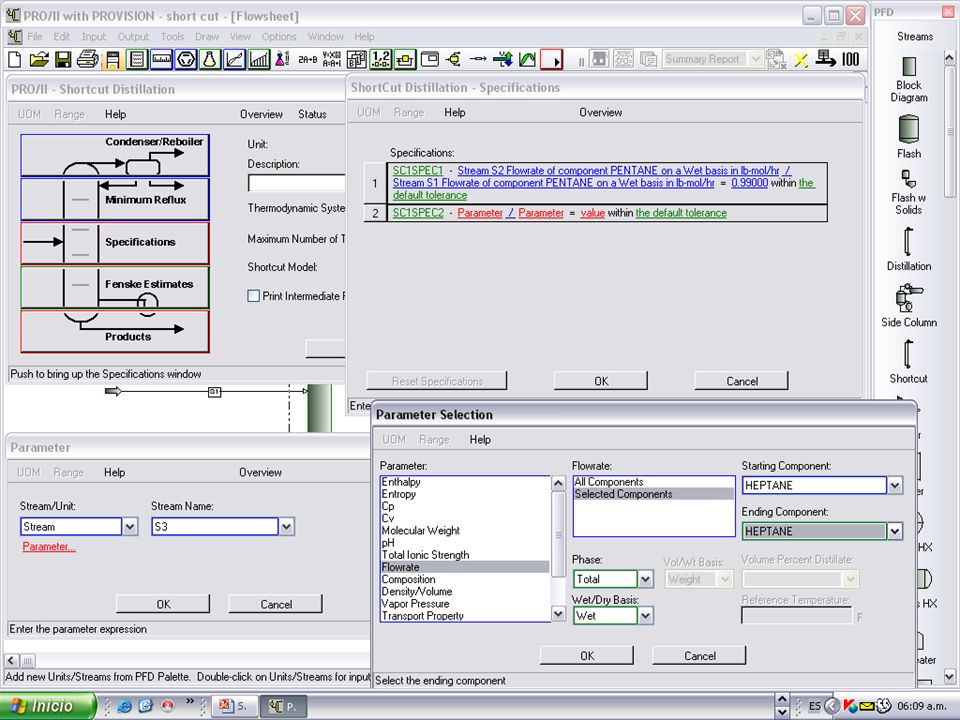Select Flowrate in the Parameter list
The height and width of the screenshot is (720, 960).
pos(465,567)
